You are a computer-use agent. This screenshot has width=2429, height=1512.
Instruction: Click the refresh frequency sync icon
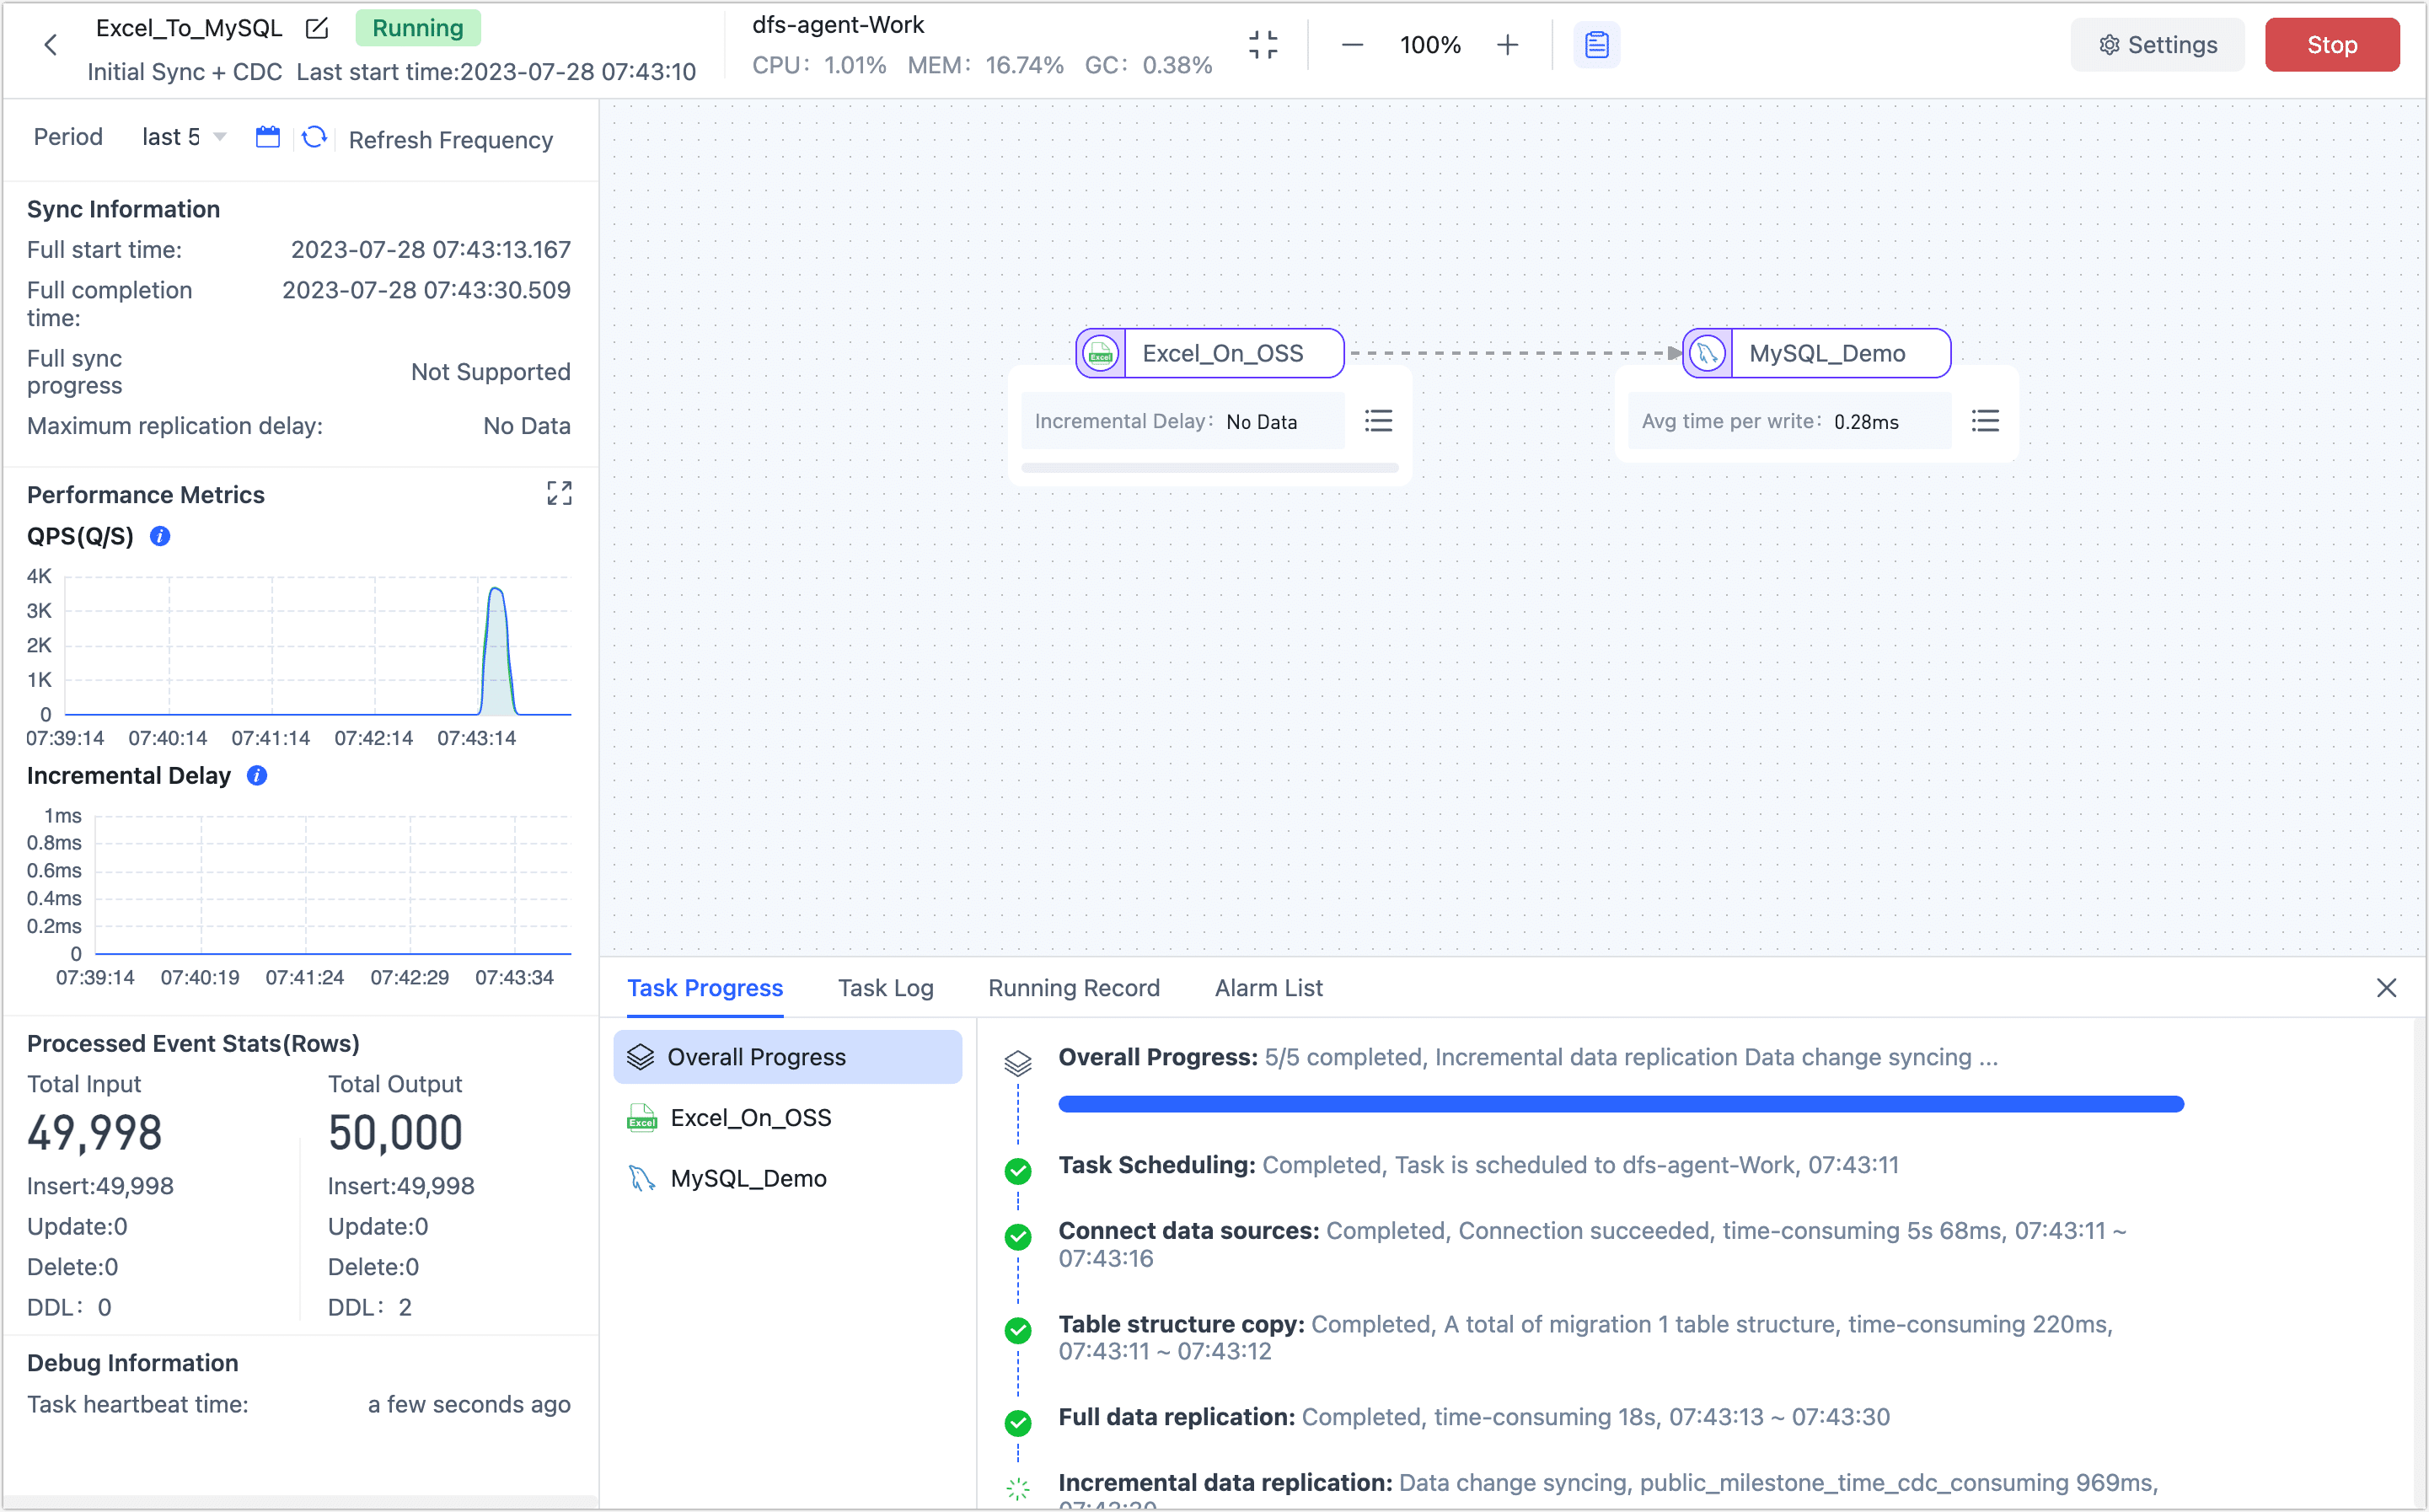click(314, 137)
